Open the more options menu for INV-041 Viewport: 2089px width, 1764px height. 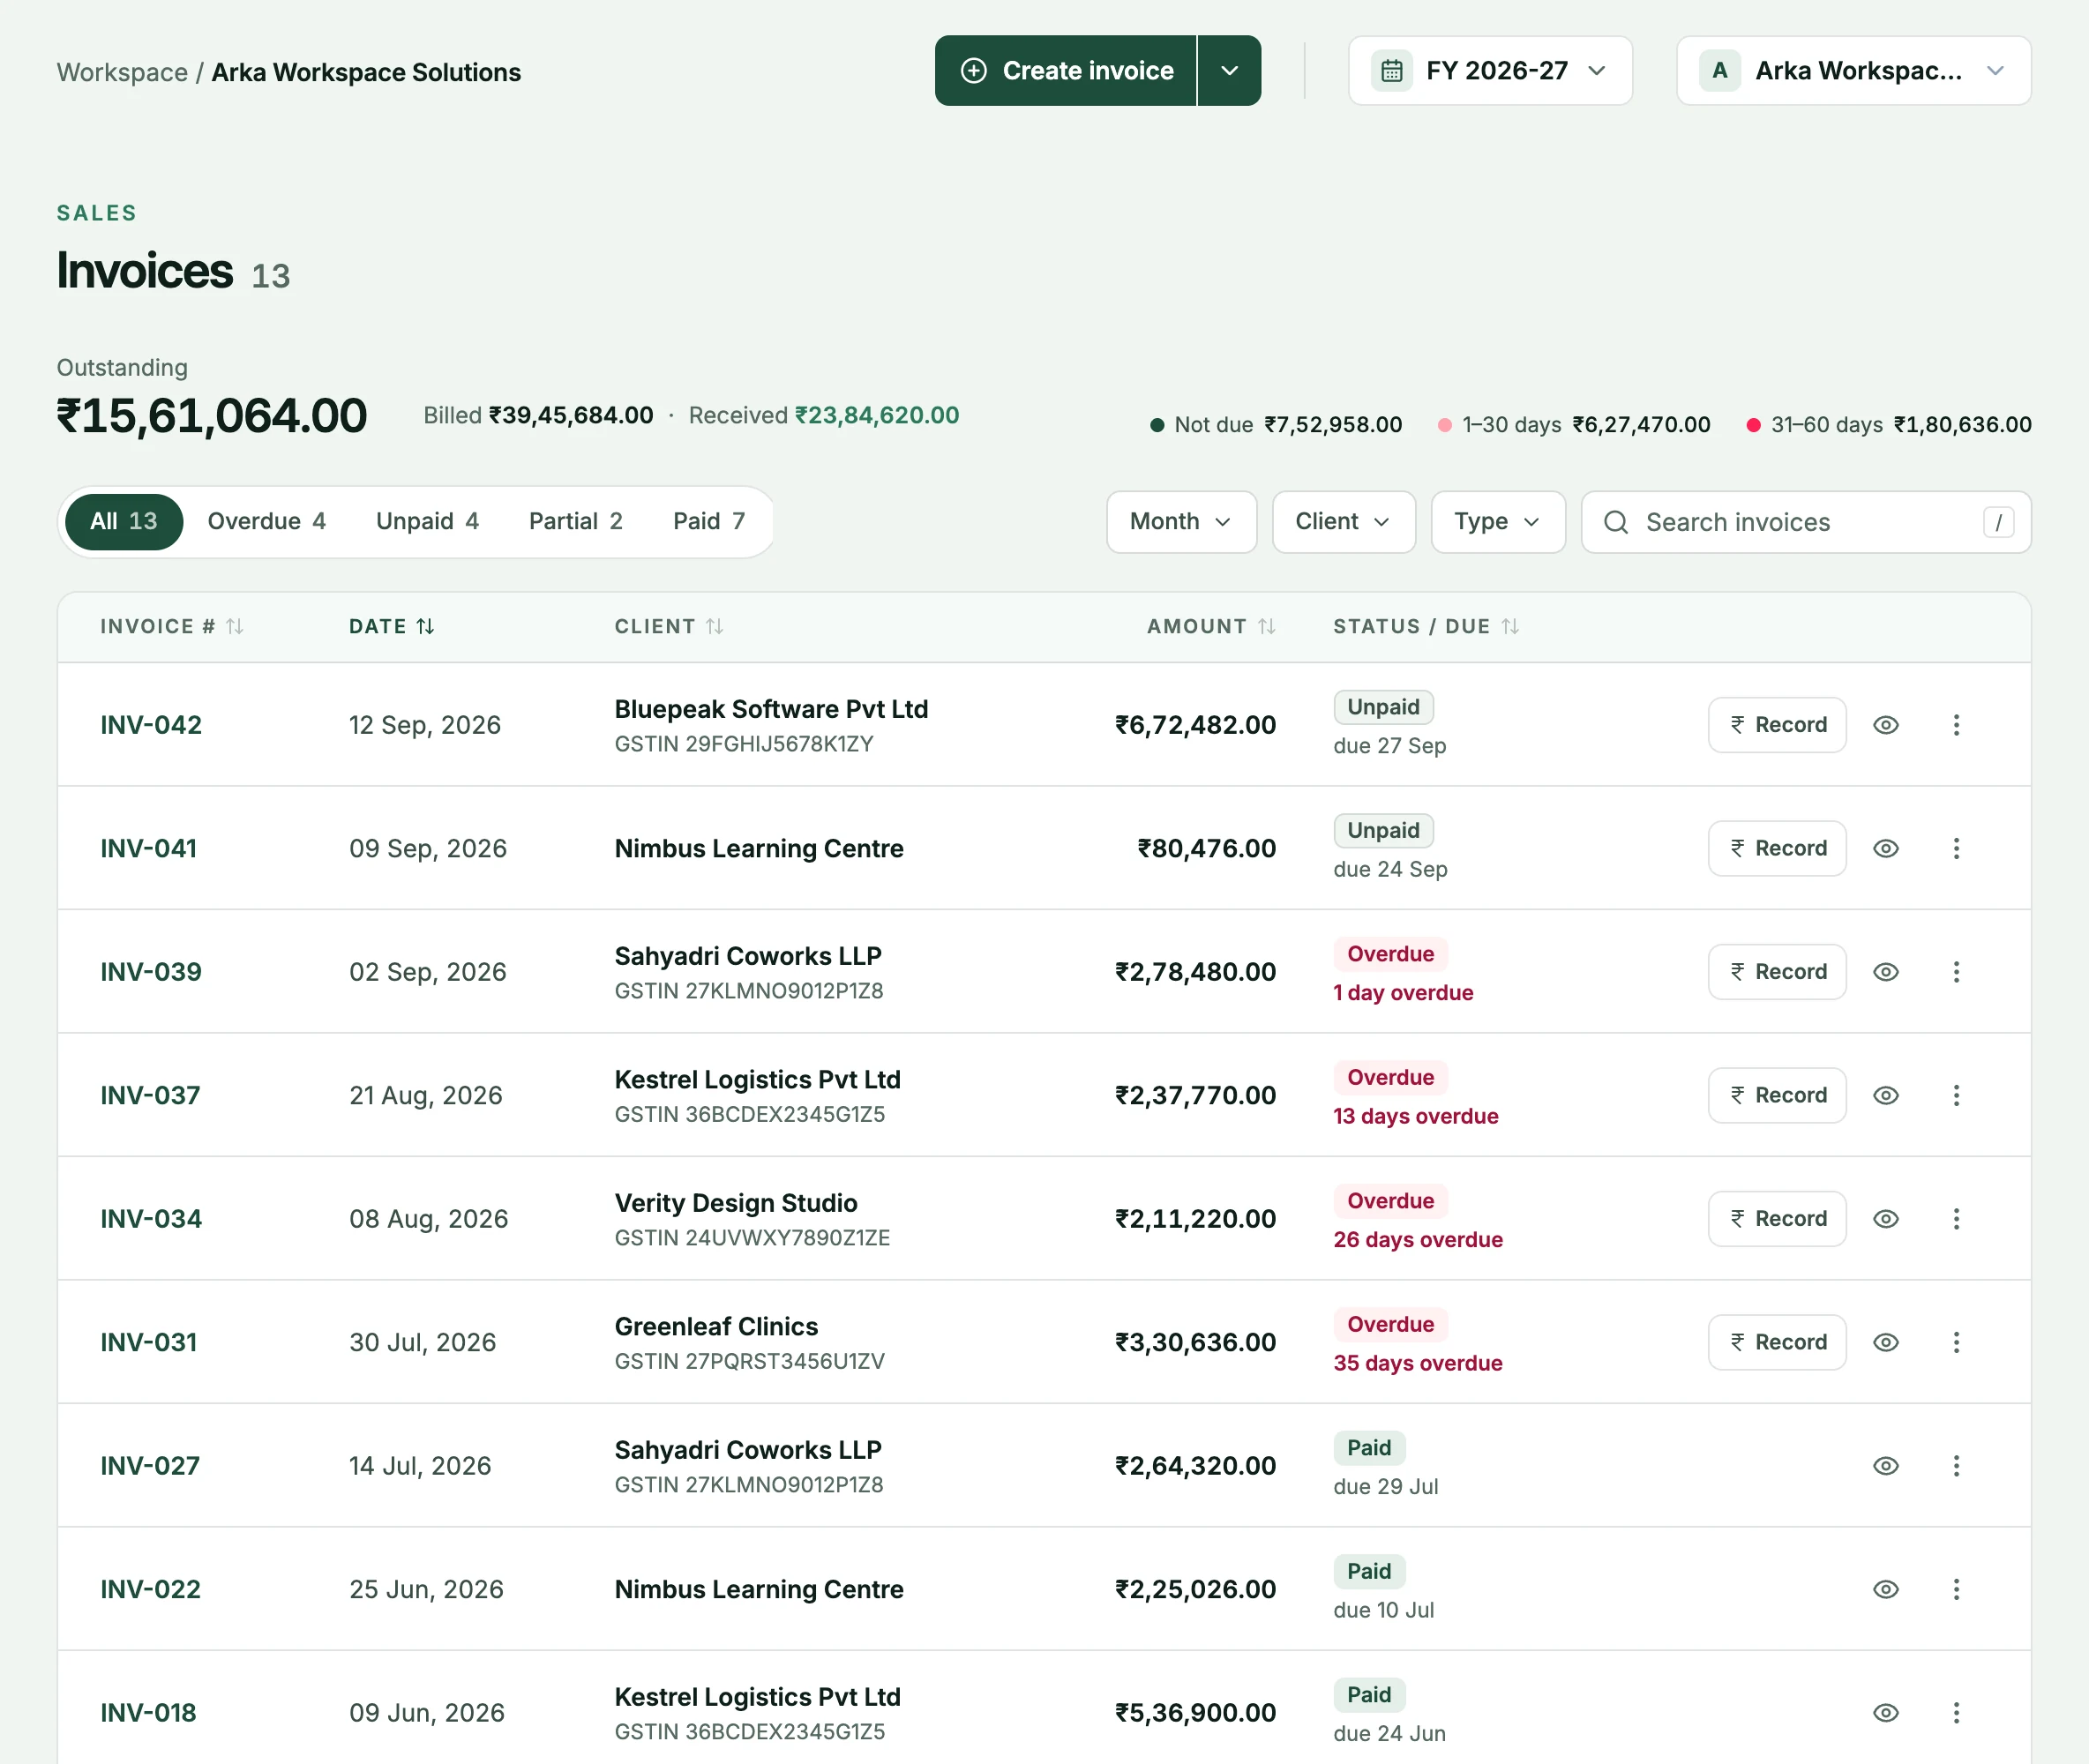click(x=1956, y=848)
